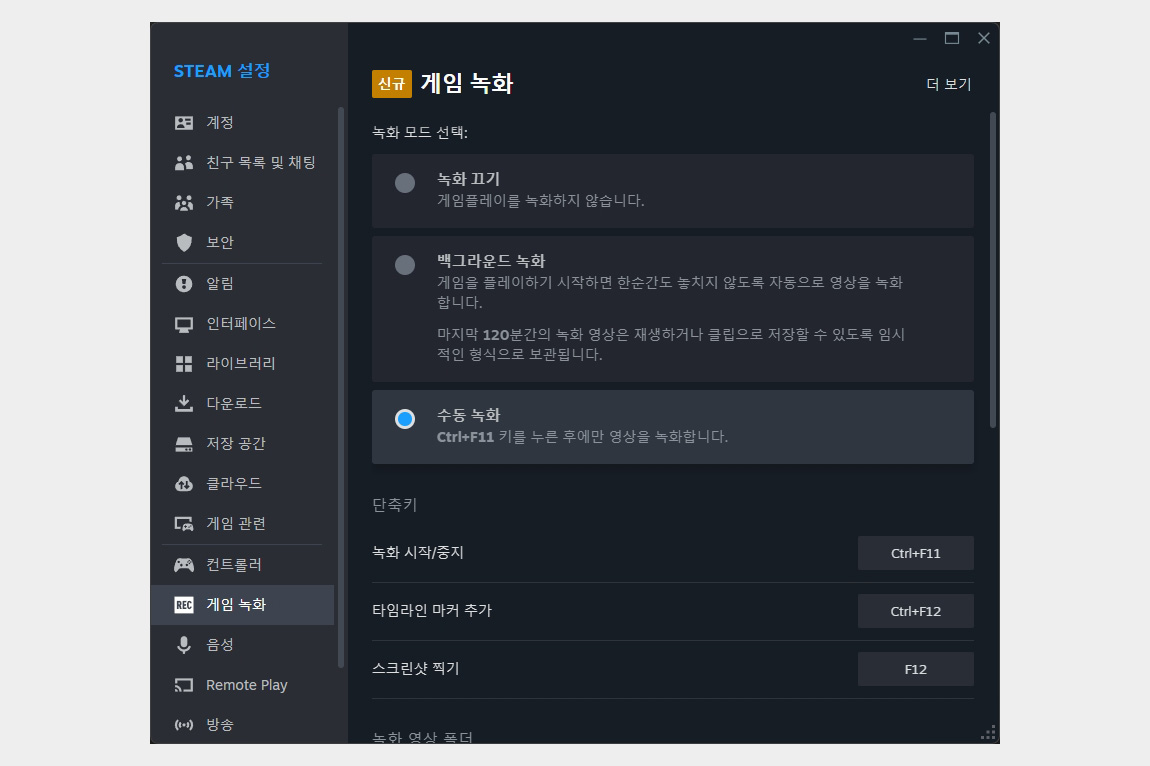Viewport: 1150px width, 766px height.
Task: Open Remote Play settings label
Action: (x=246, y=685)
